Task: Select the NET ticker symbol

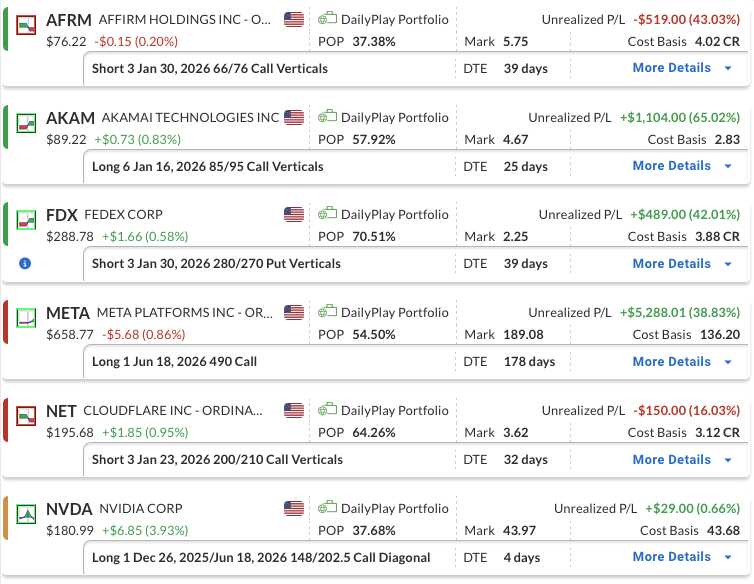Action: [60, 412]
